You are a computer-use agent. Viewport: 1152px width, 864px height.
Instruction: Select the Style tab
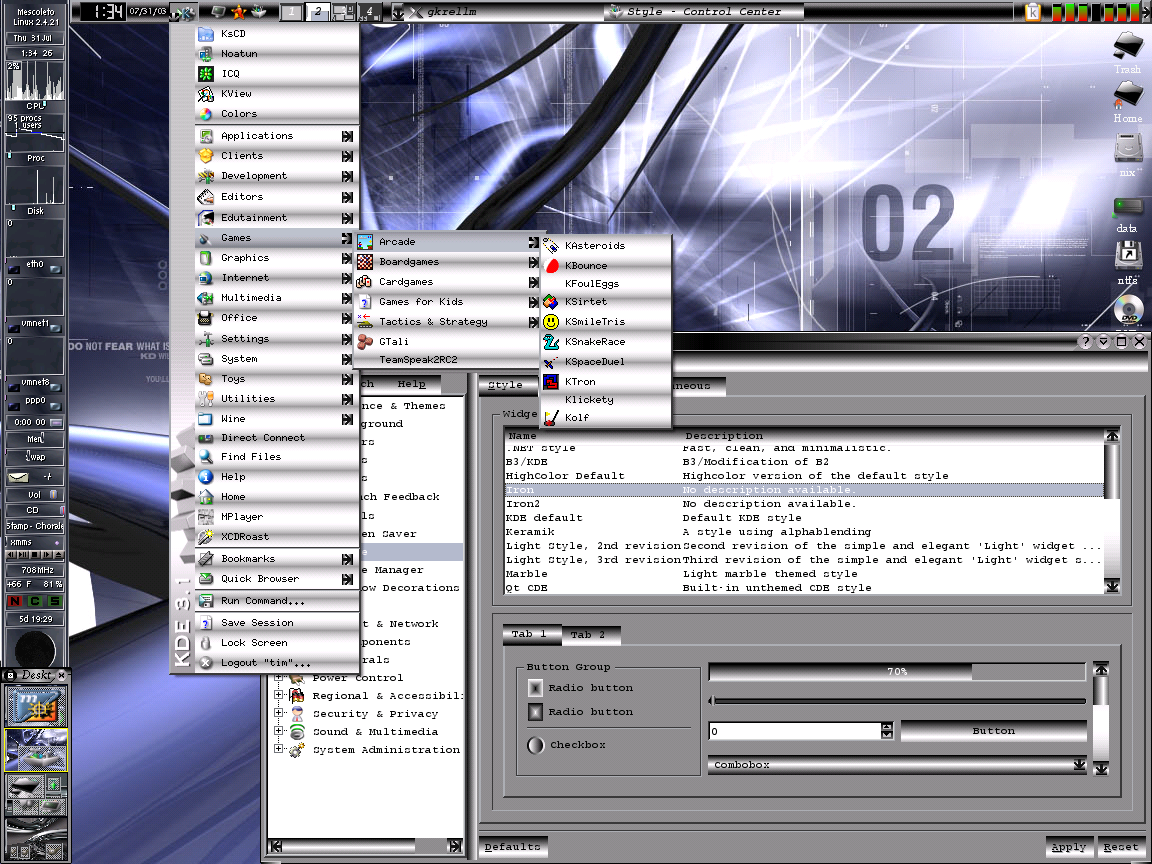tap(507, 384)
